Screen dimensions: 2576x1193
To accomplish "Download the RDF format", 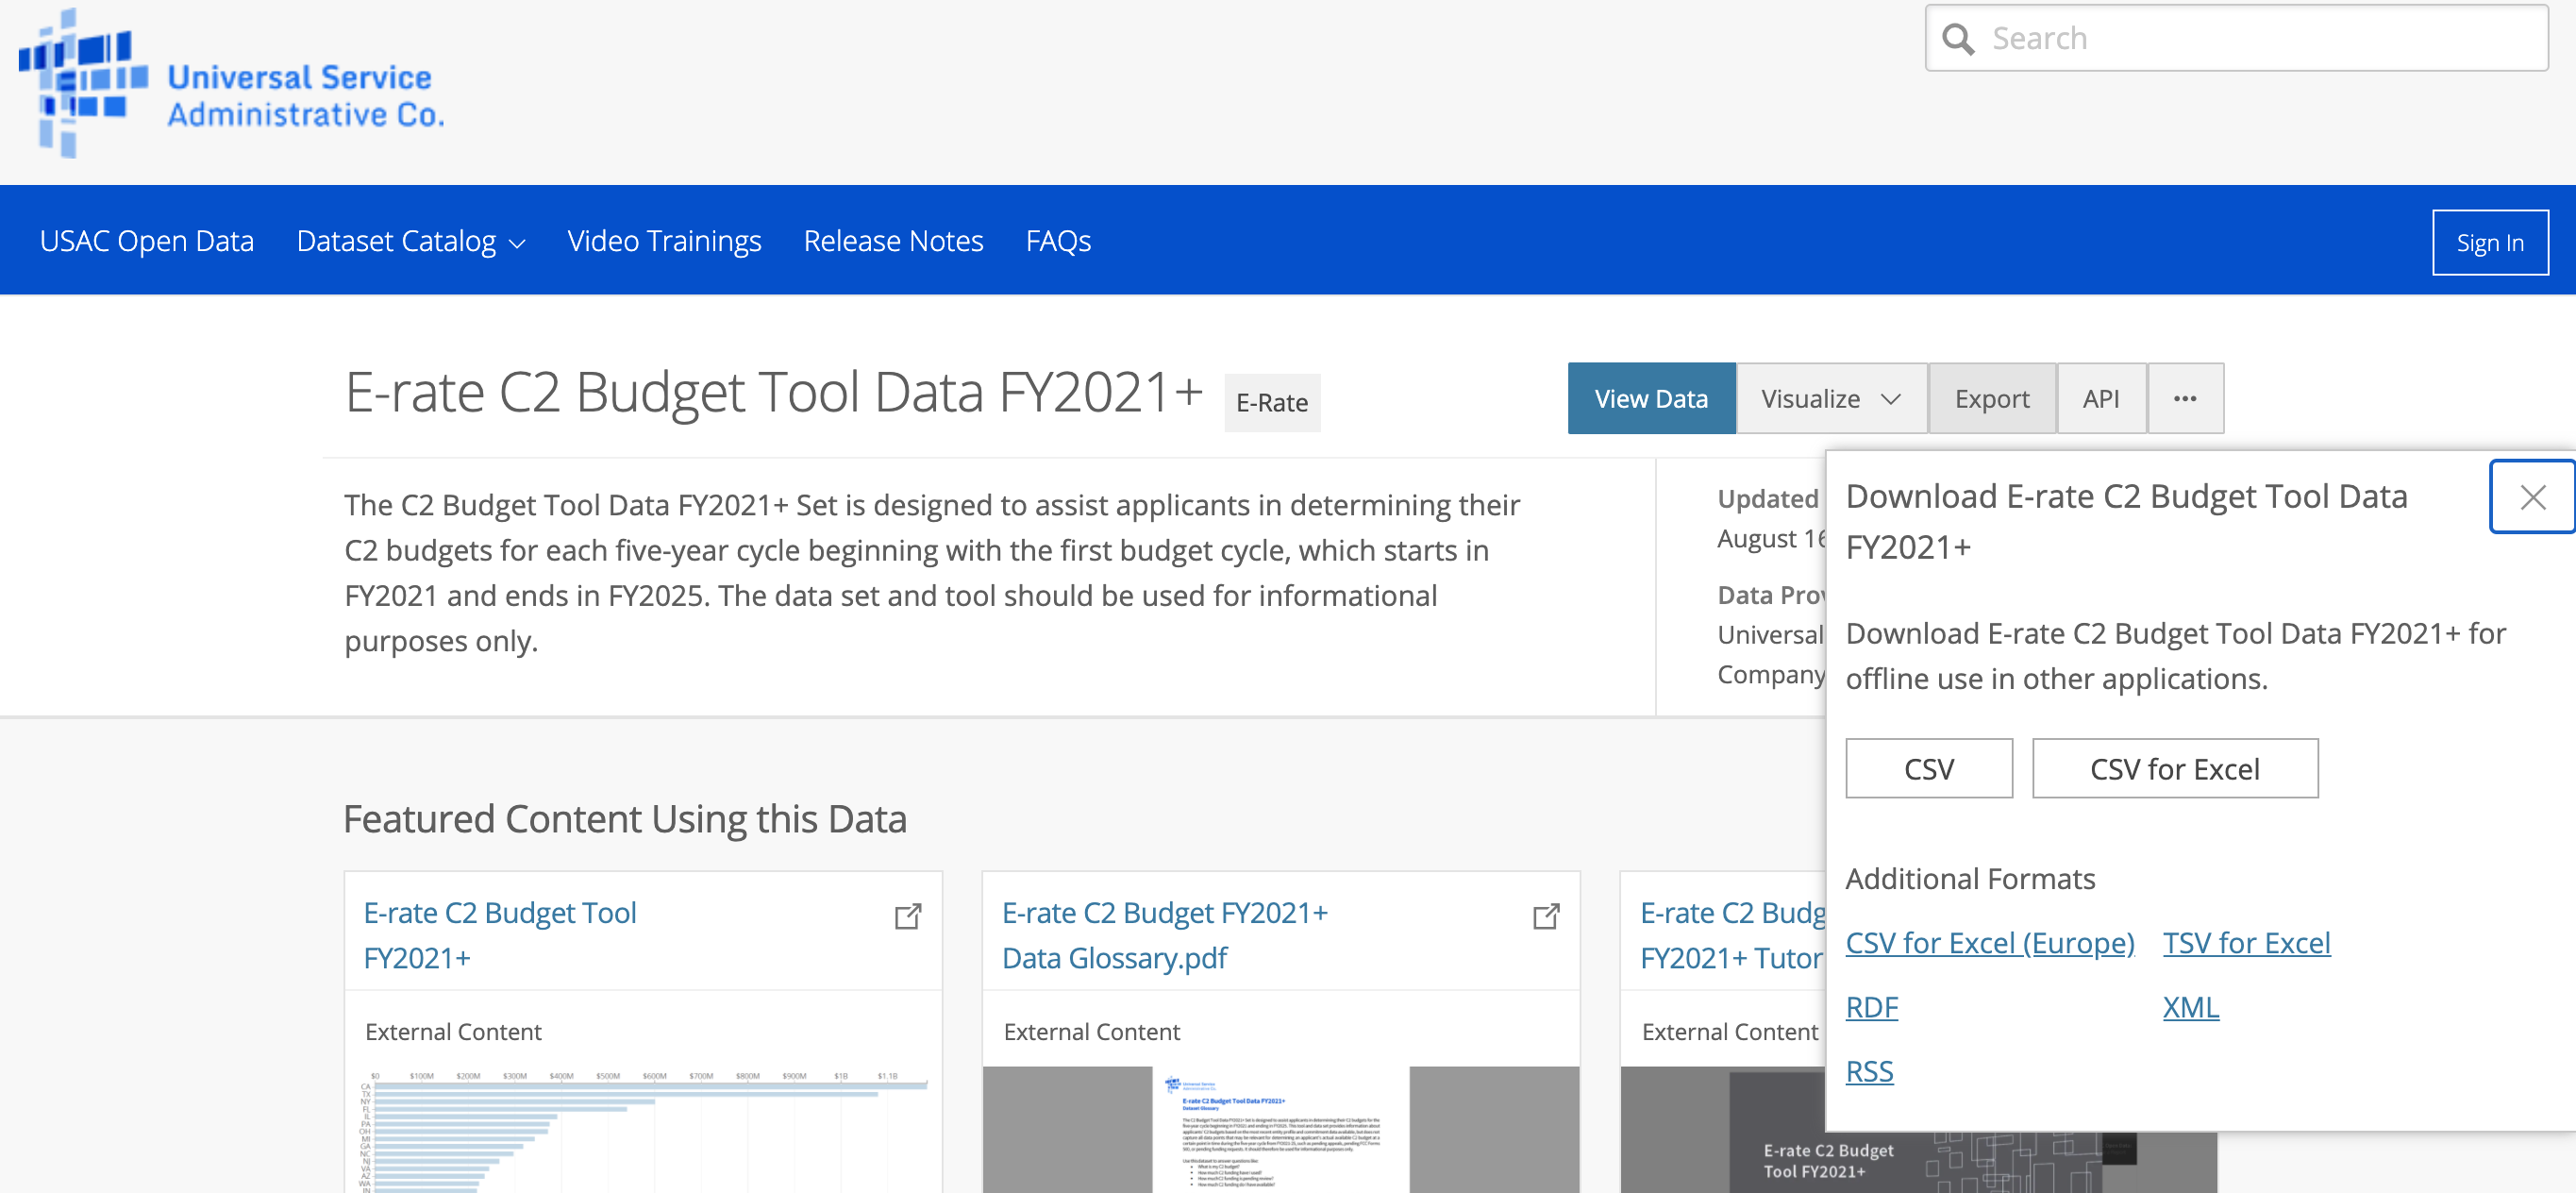I will coord(1871,1007).
